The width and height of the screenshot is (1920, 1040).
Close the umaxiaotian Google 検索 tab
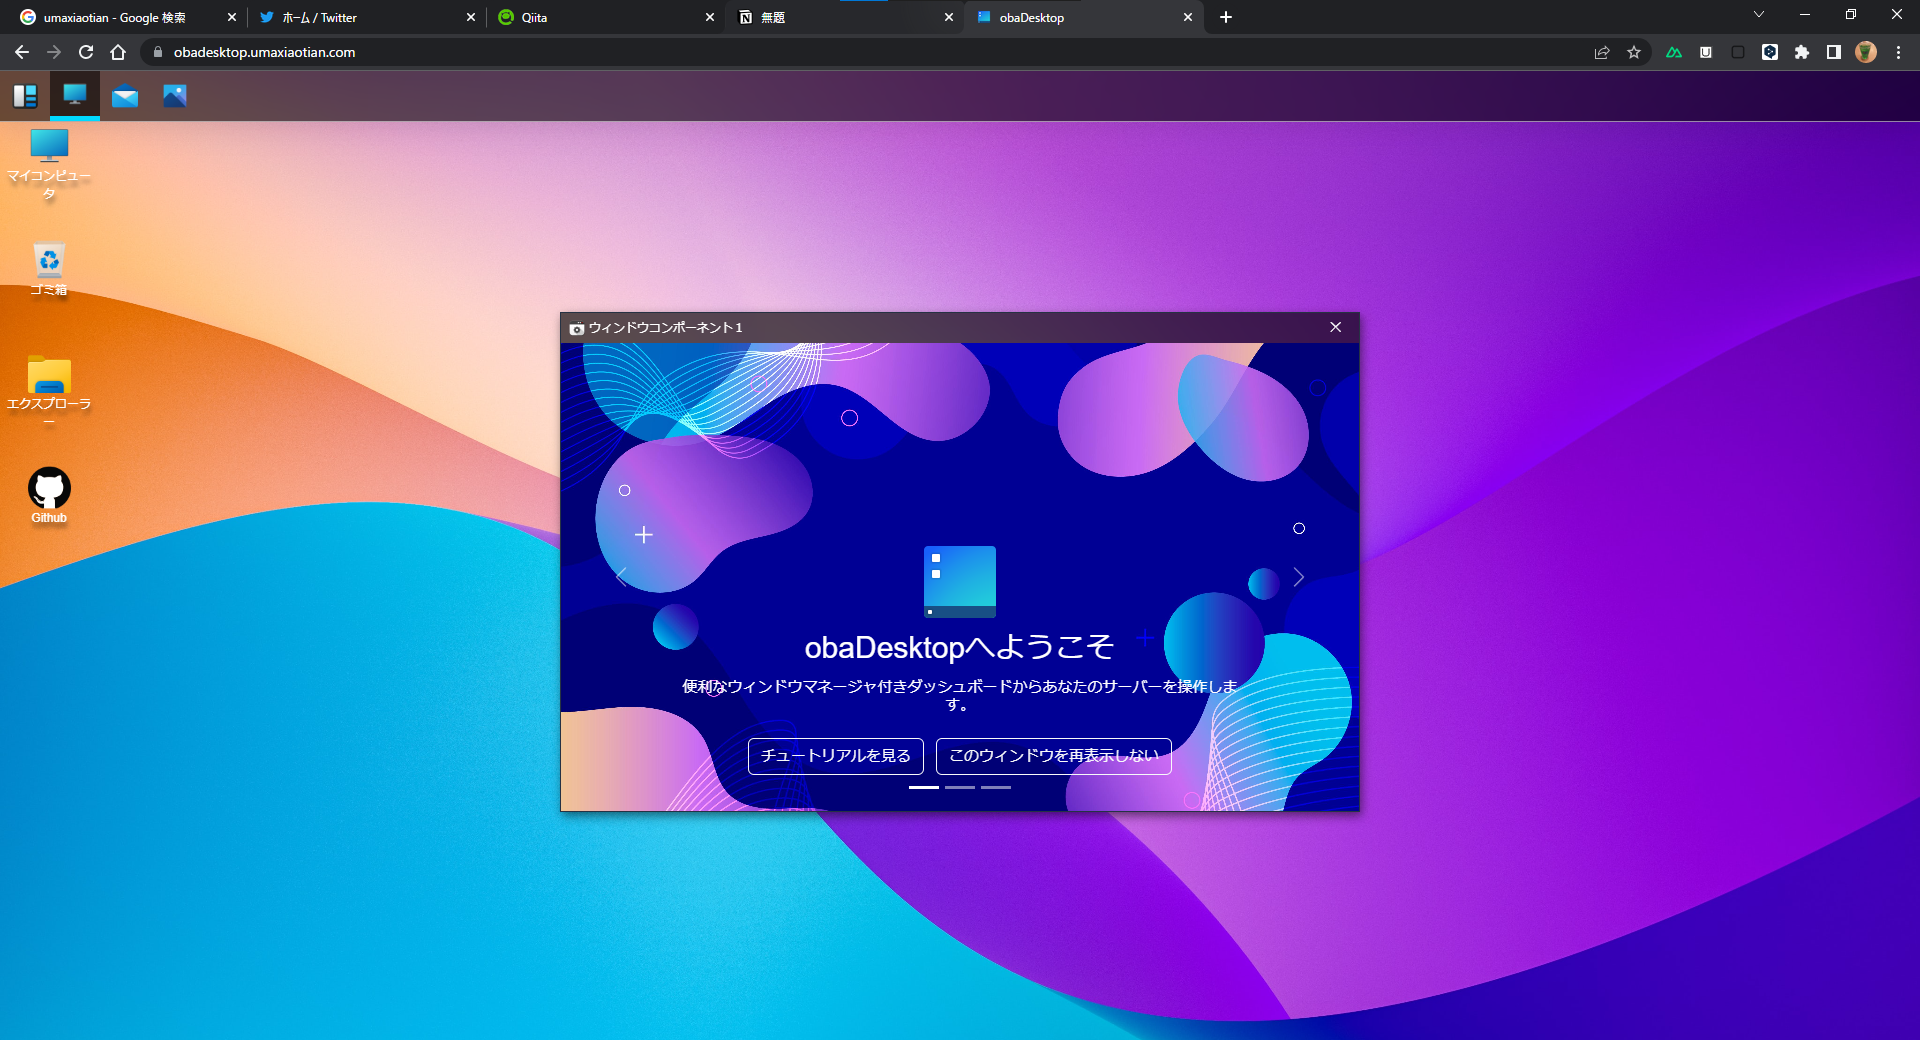click(x=232, y=17)
